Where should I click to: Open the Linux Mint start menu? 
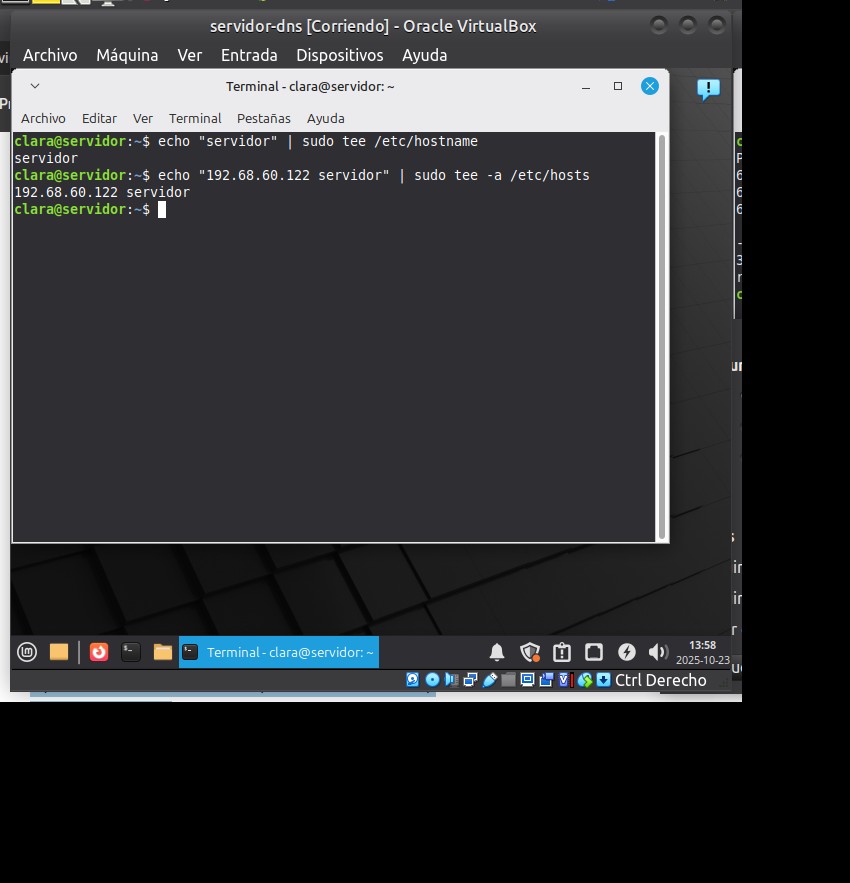coord(27,652)
